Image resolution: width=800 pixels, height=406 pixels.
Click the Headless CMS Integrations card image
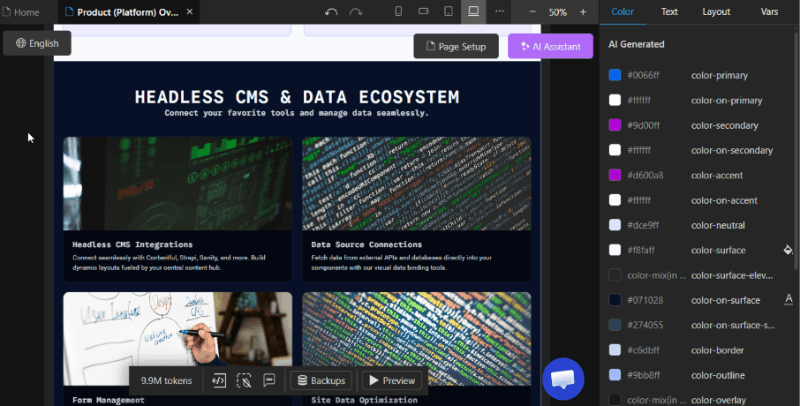(x=178, y=183)
